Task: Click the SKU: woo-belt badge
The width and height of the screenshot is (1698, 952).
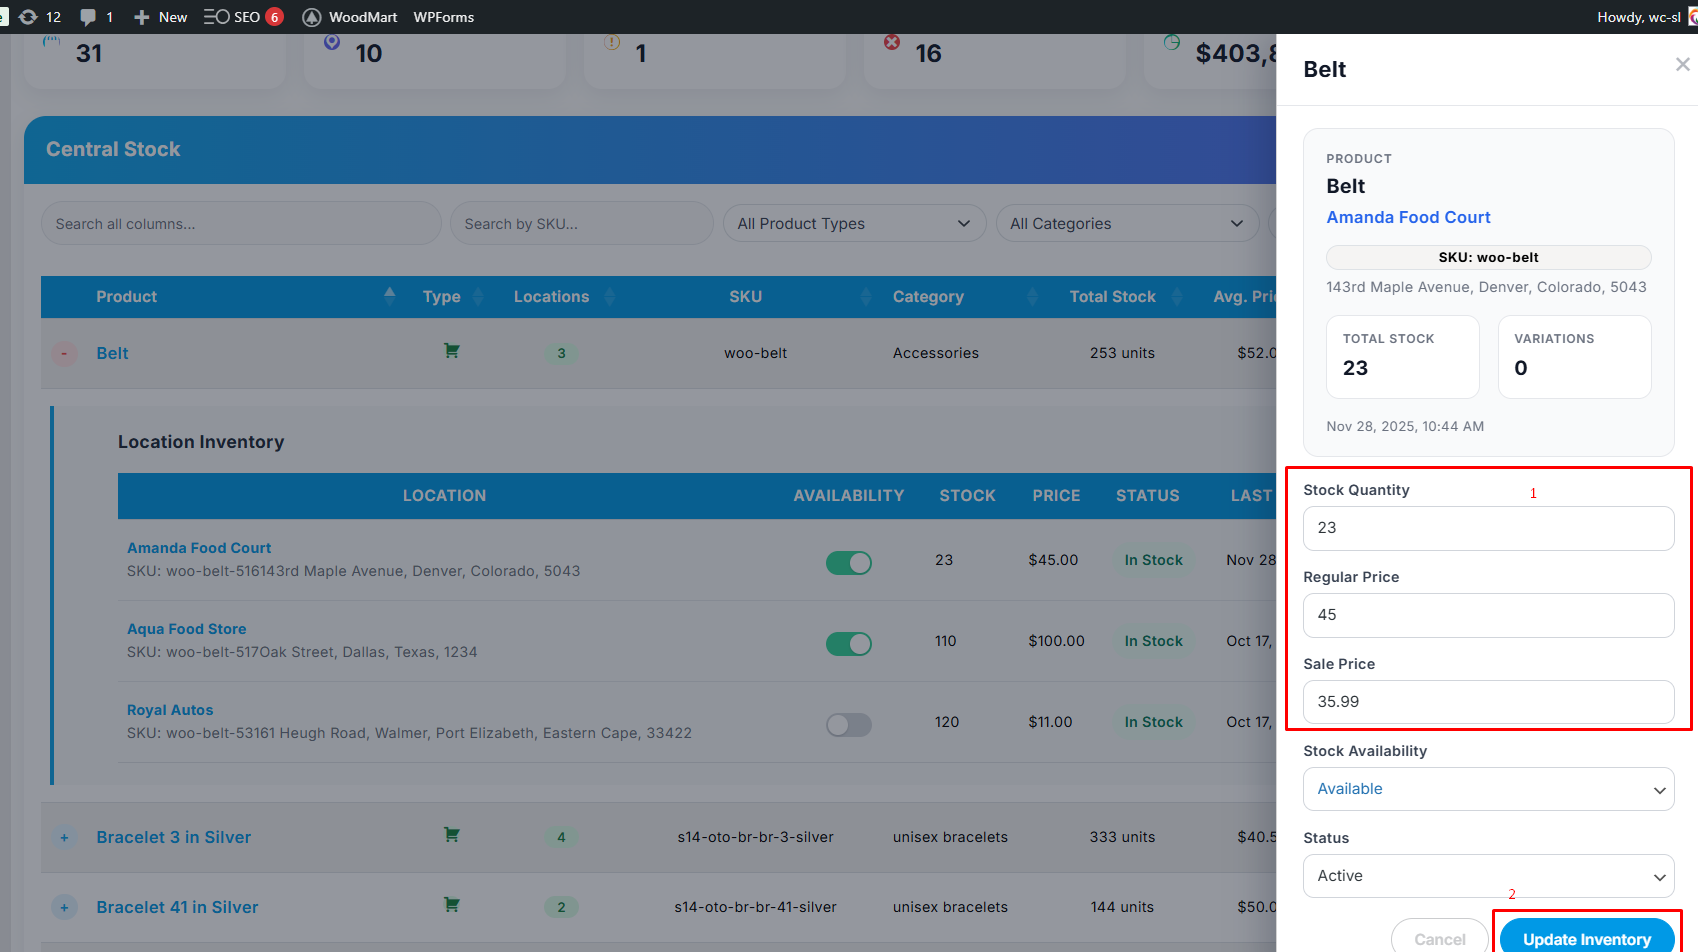Action: pyautogui.click(x=1488, y=257)
